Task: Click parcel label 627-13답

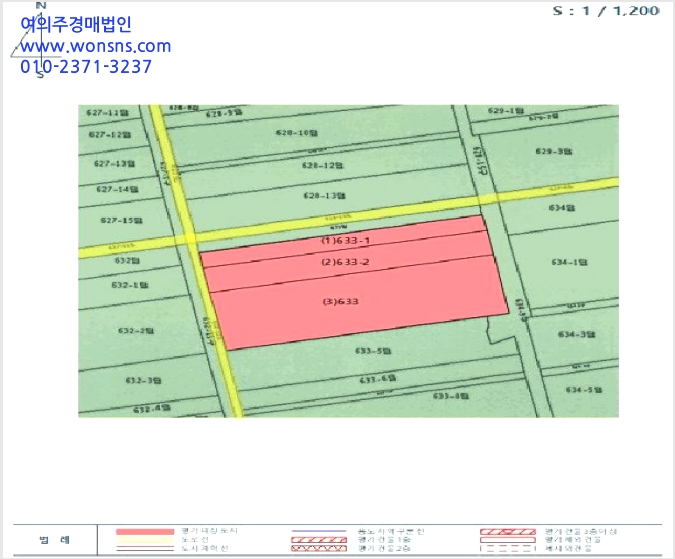Action: pyautogui.click(x=115, y=164)
